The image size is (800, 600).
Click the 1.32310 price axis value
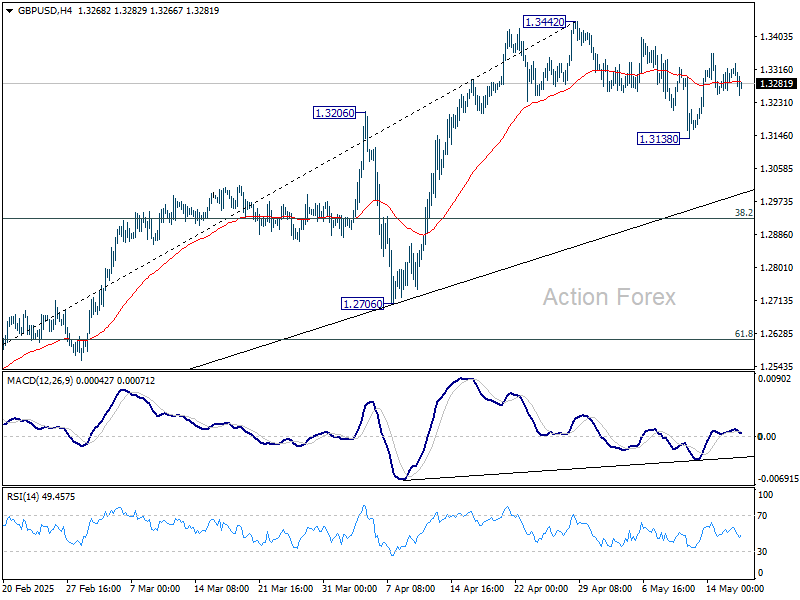[x=777, y=103]
